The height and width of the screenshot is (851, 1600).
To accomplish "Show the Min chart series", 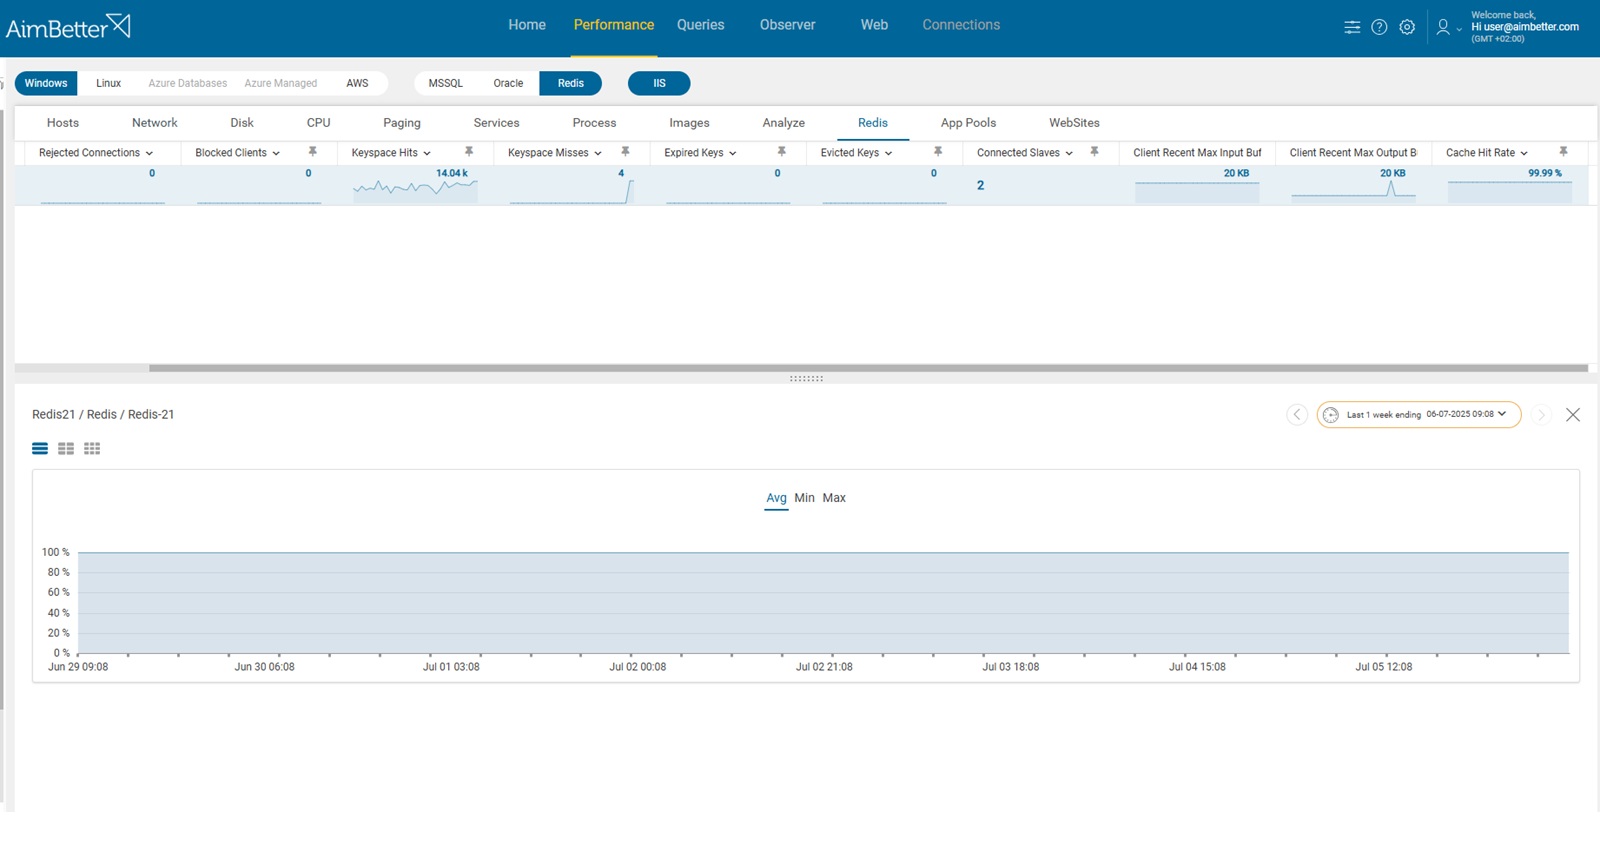I will (x=805, y=498).
